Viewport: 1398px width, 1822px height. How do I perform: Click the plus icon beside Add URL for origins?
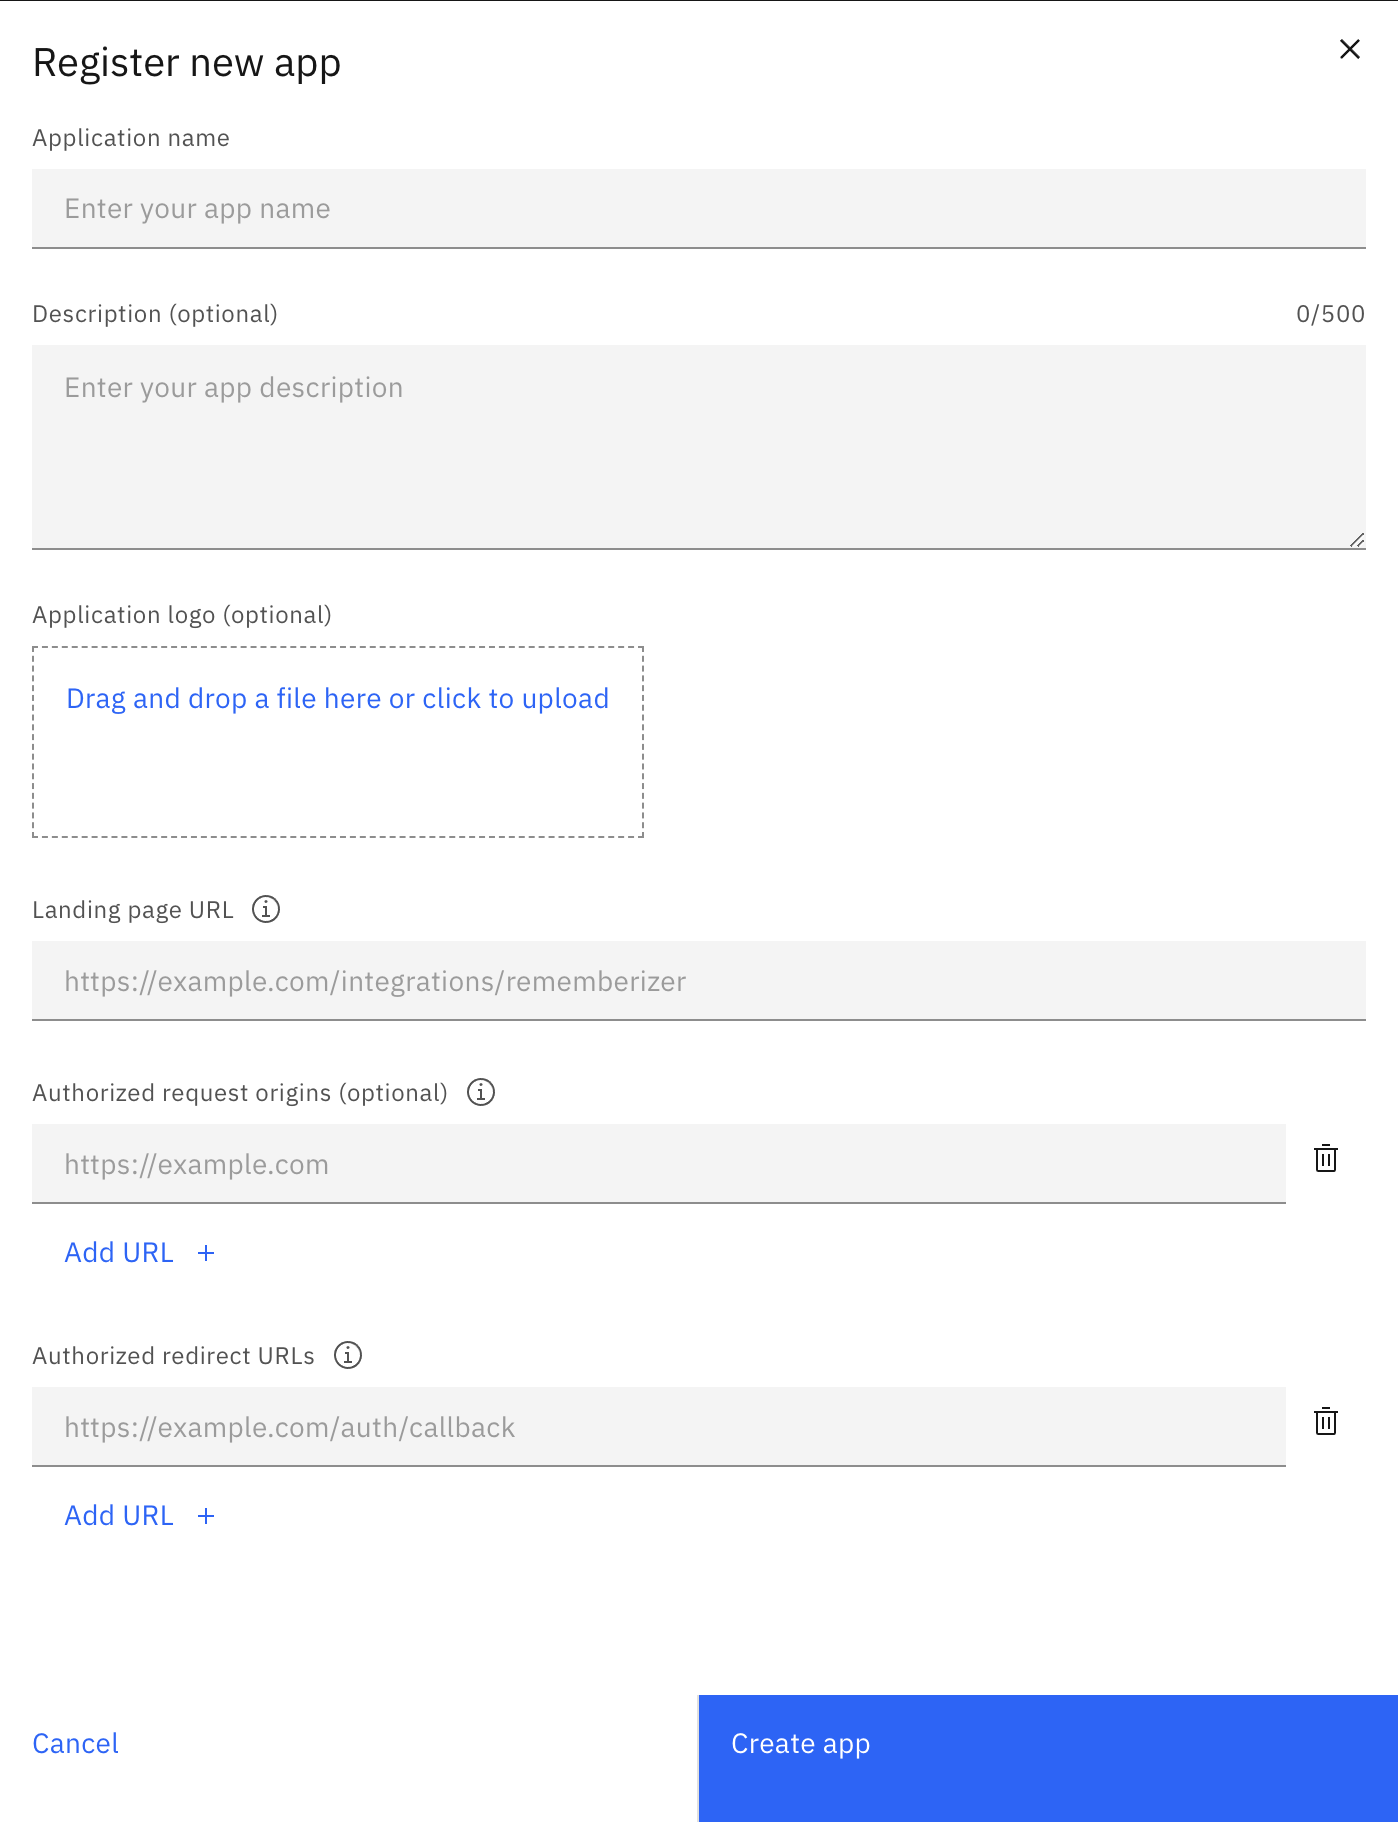pos(207,1252)
